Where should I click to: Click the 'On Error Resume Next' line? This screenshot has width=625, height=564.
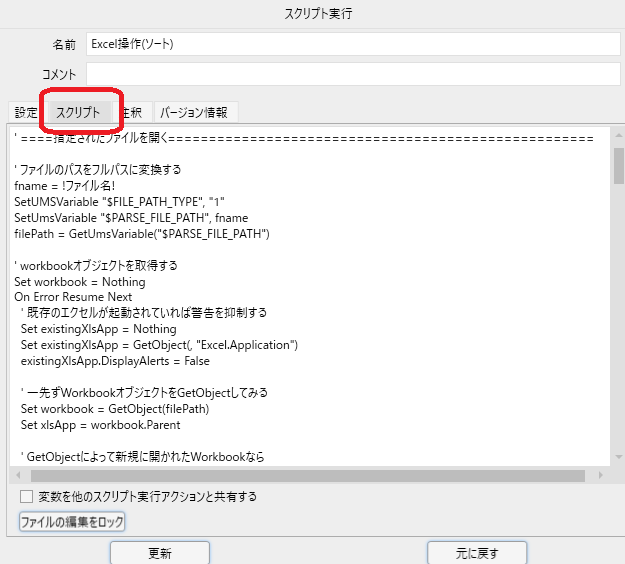pos(71,297)
